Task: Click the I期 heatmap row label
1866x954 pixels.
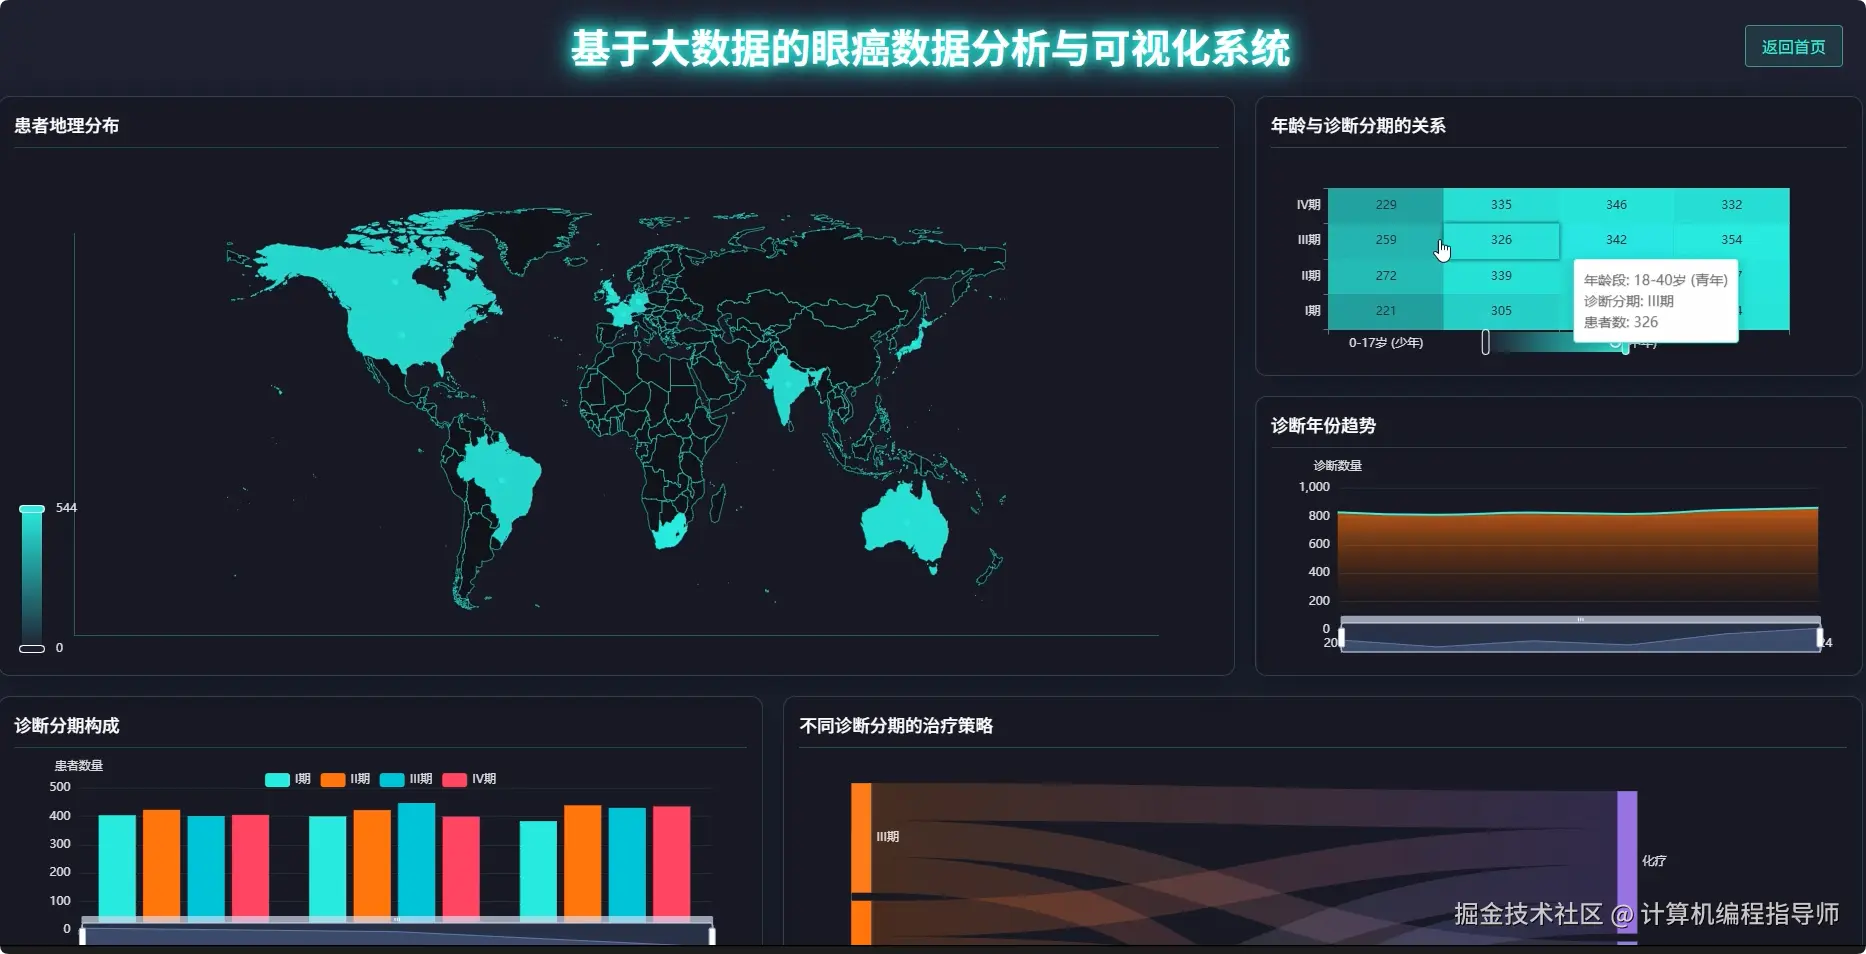Action: point(1312,311)
